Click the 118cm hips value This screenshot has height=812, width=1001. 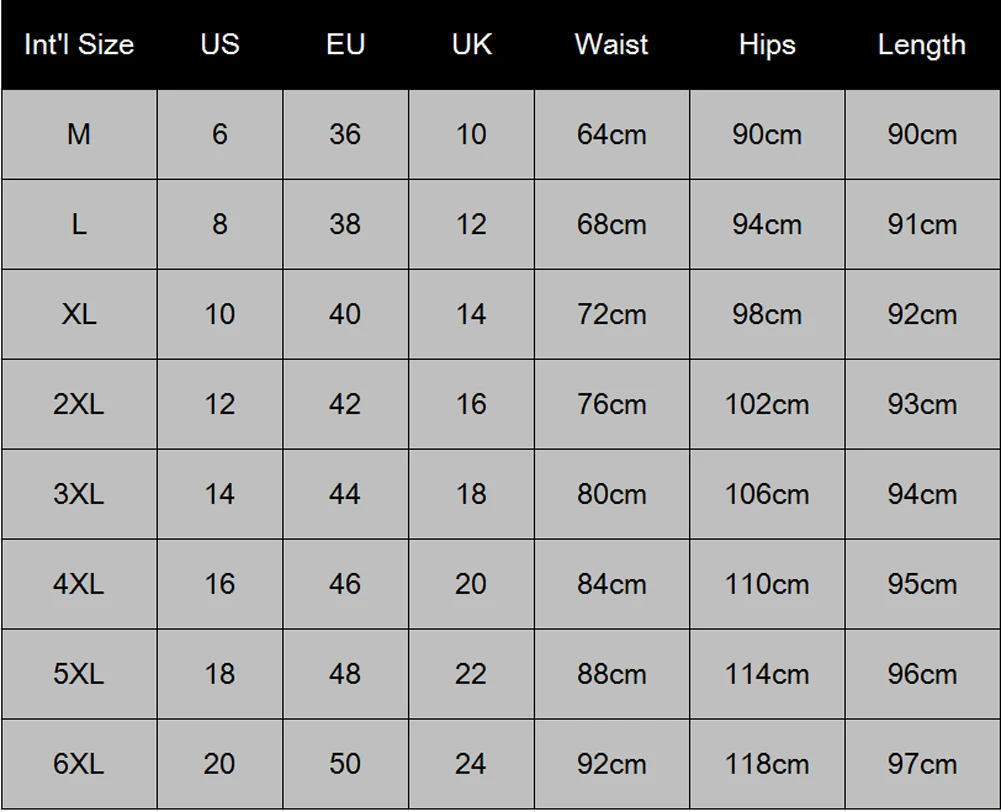[x=767, y=764]
